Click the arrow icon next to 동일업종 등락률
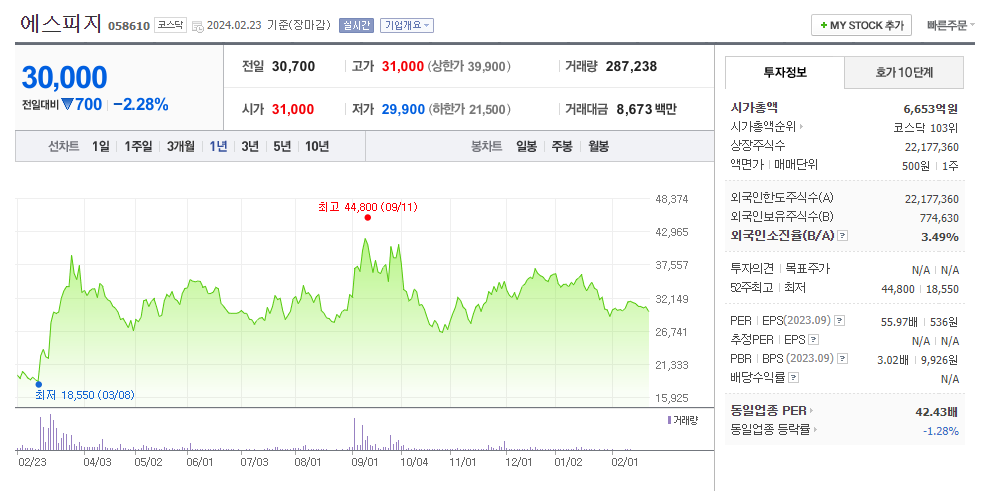987x491 pixels. [x=816, y=430]
